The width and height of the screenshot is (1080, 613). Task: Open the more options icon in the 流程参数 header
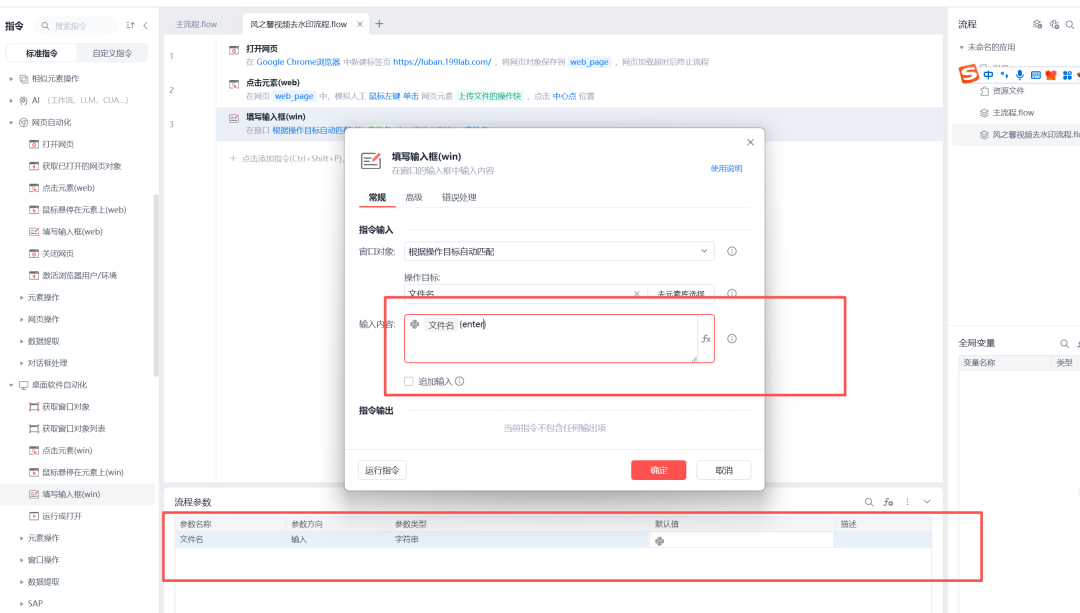click(x=907, y=502)
